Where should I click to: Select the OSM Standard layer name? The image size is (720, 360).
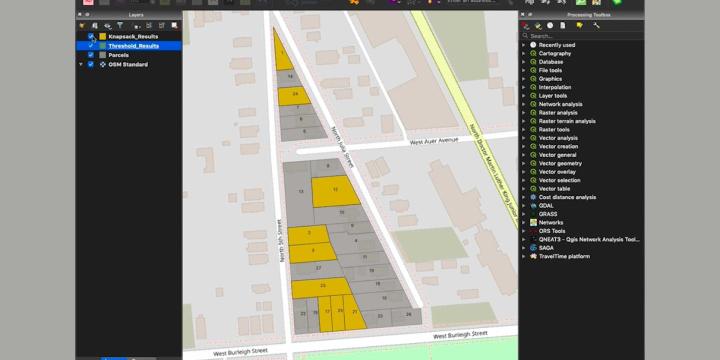pyautogui.click(x=128, y=64)
